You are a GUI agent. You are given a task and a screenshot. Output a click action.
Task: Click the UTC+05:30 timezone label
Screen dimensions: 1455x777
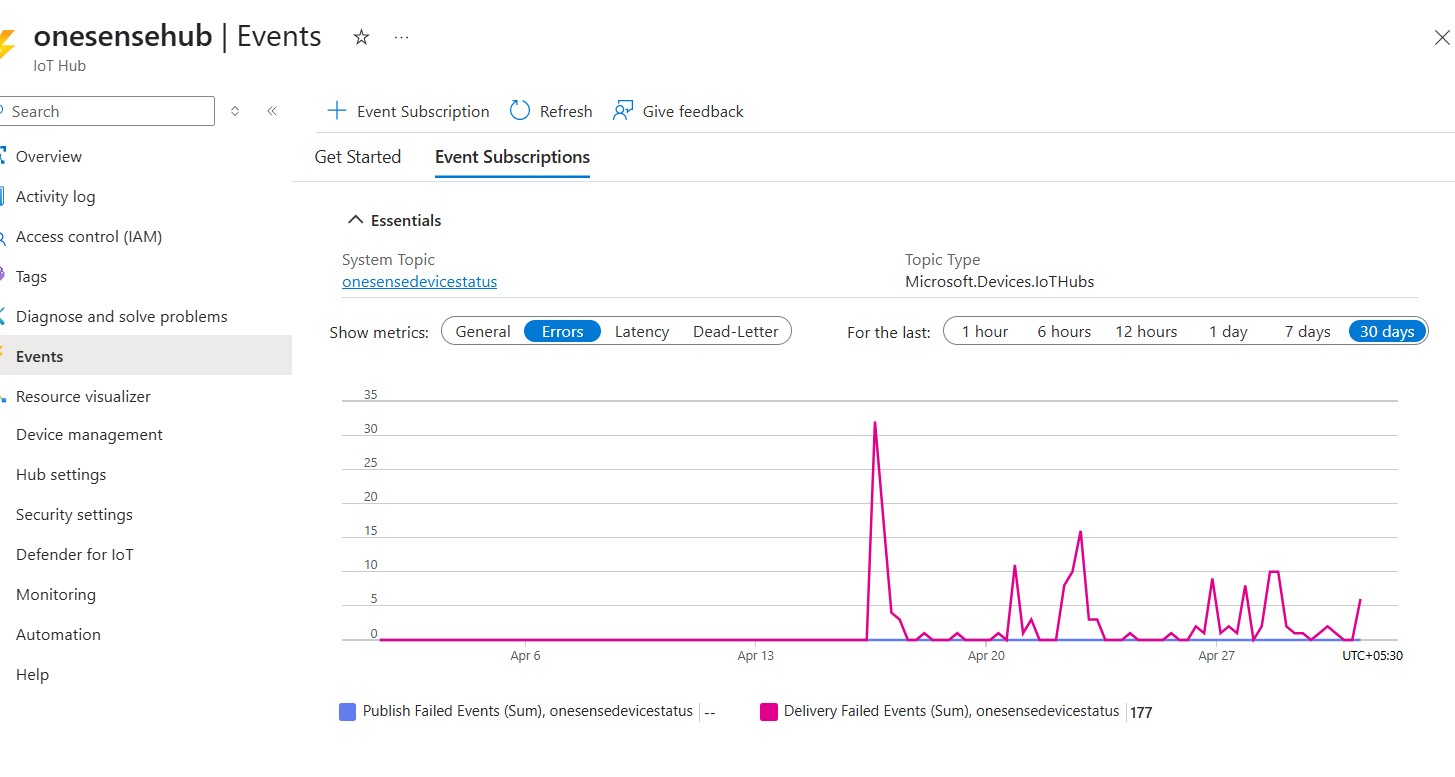[x=1372, y=656]
